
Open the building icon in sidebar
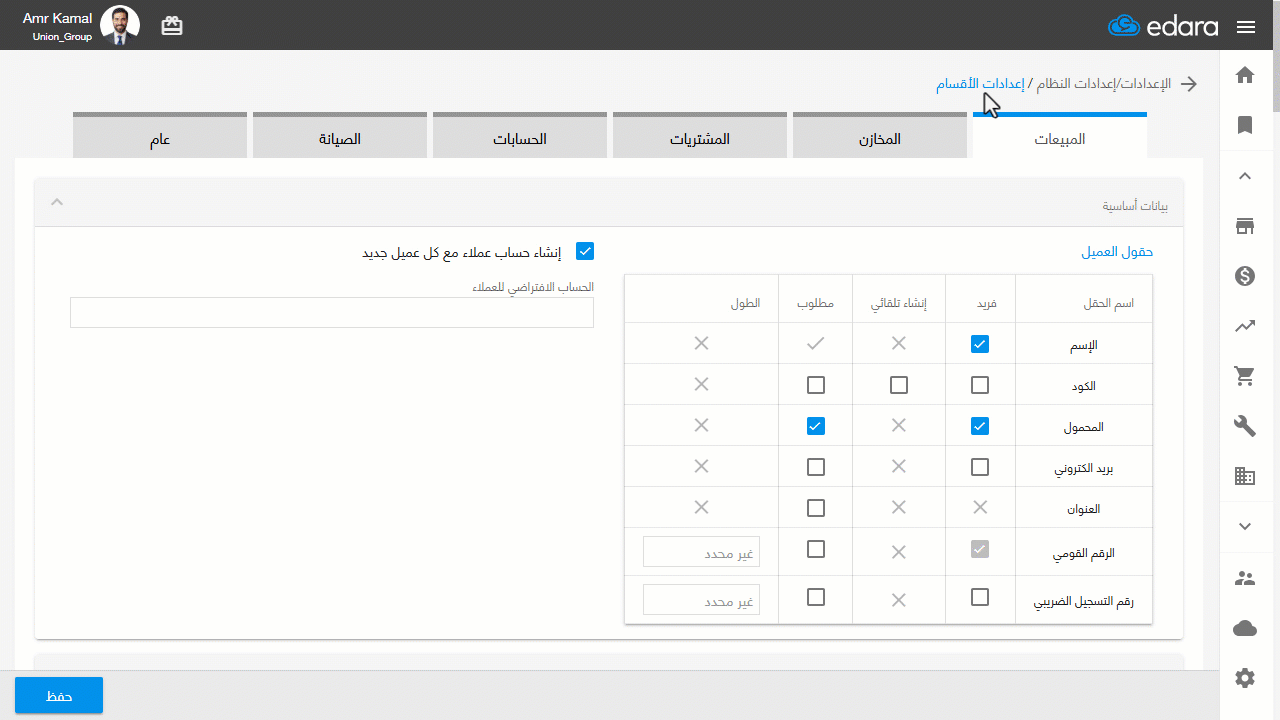1245,477
